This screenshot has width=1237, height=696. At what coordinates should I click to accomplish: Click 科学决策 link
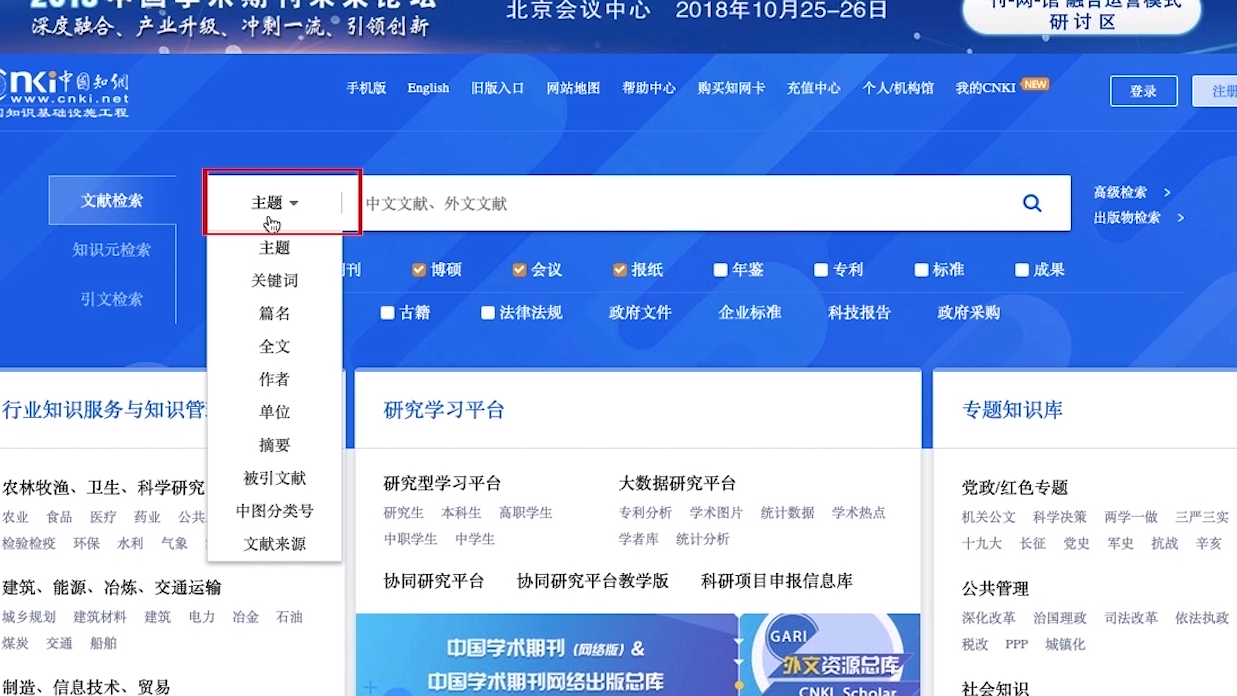point(1060,517)
